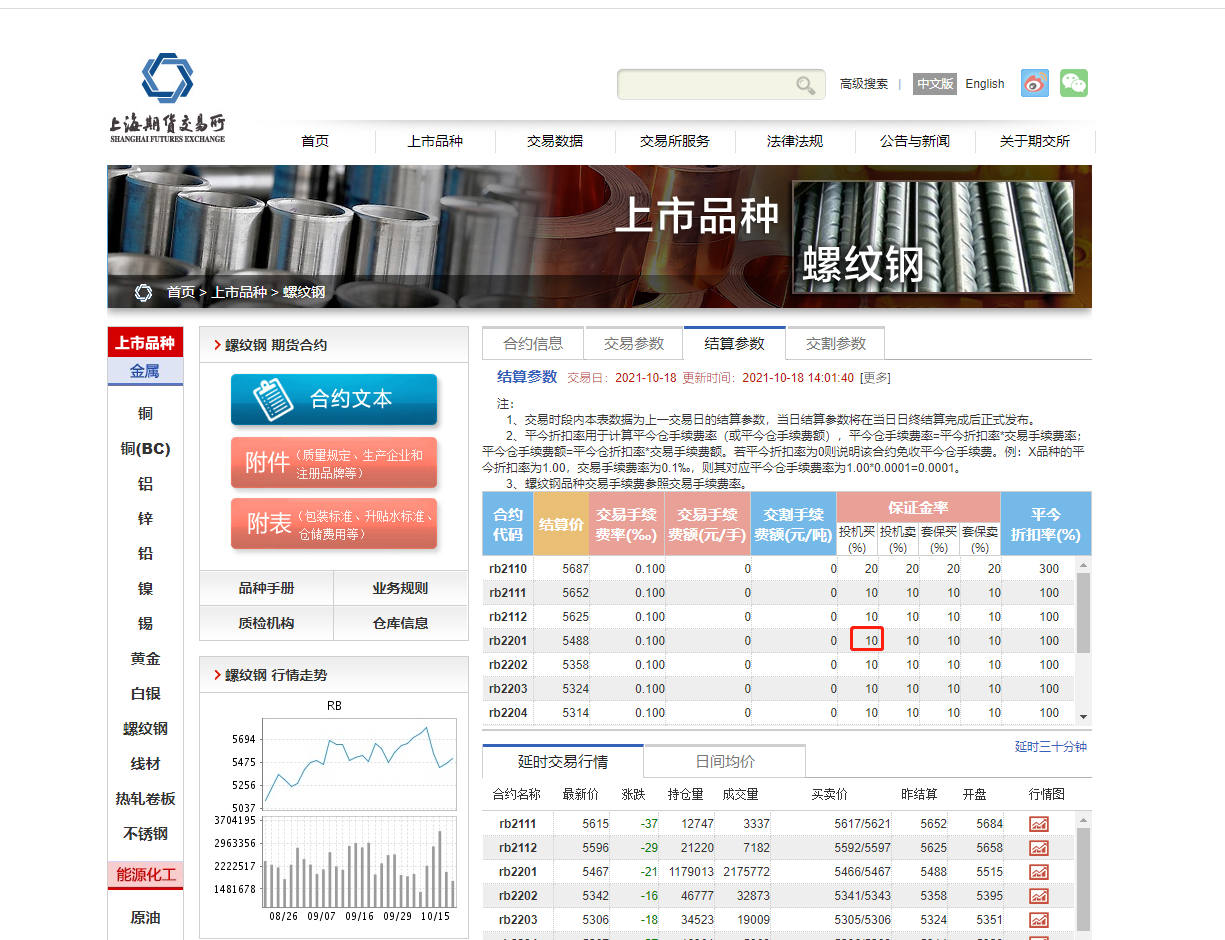Open the 公告与新闻 menu
The width and height of the screenshot is (1225, 940).
click(916, 141)
